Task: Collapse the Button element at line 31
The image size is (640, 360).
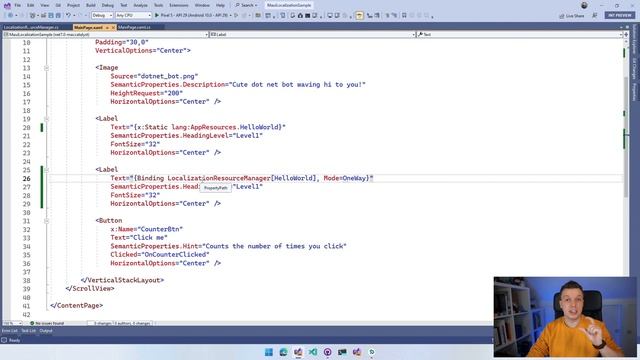Action: pyautogui.click(x=46, y=221)
